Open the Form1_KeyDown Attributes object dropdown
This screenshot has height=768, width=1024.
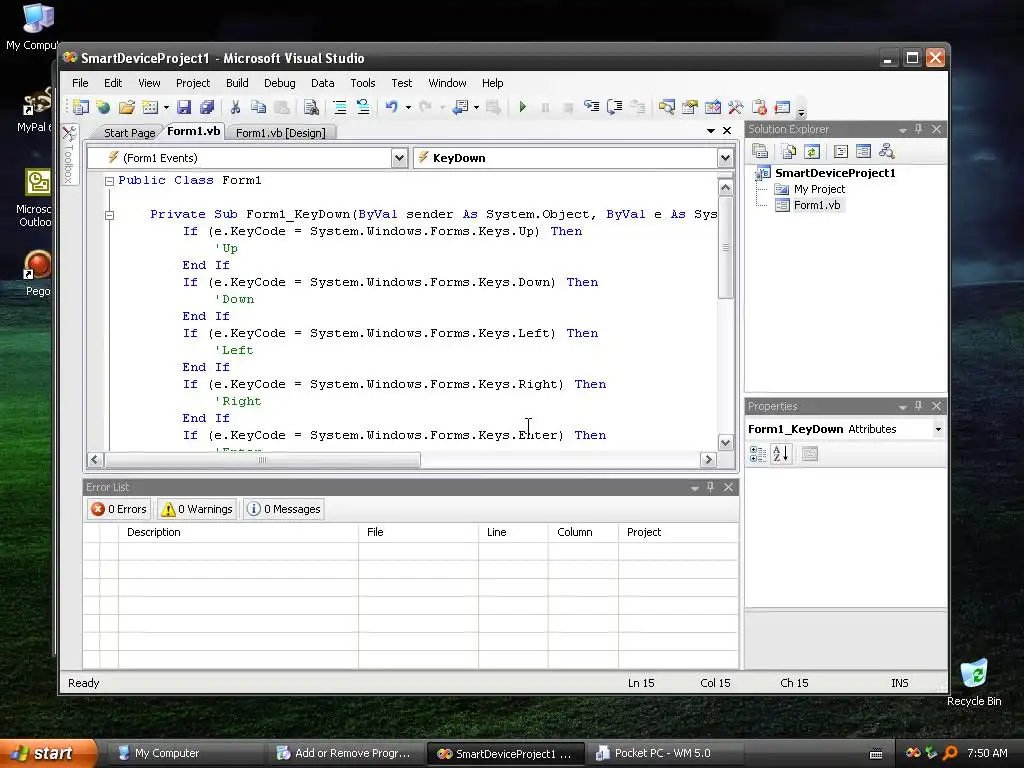click(x=938, y=429)
